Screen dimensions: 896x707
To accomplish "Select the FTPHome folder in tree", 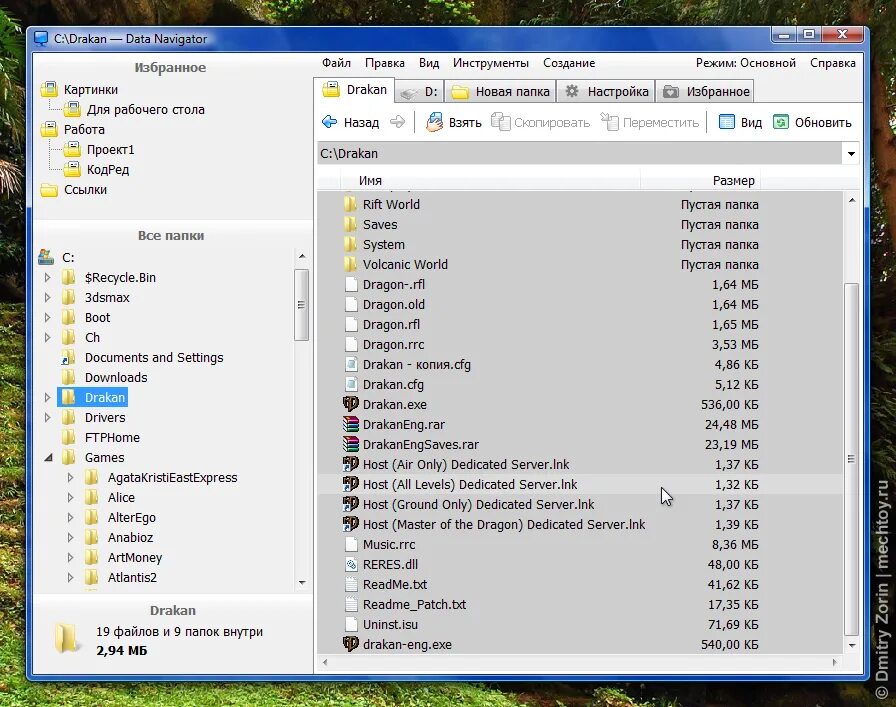I will tap(112, 437).
